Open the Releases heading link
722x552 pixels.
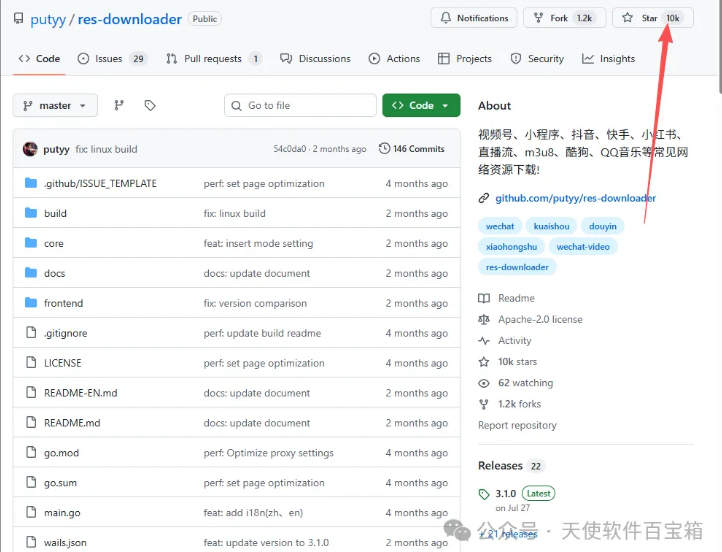500,465
